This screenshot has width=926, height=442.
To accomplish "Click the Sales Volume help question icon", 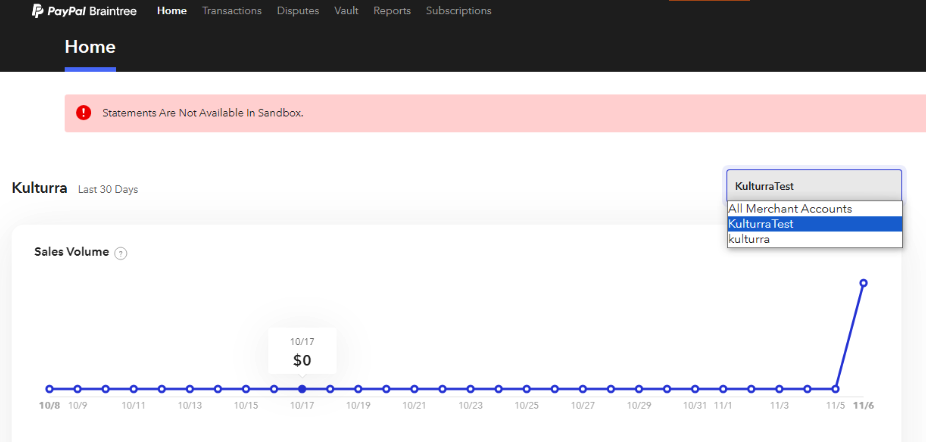I will [x=120, y=254].
